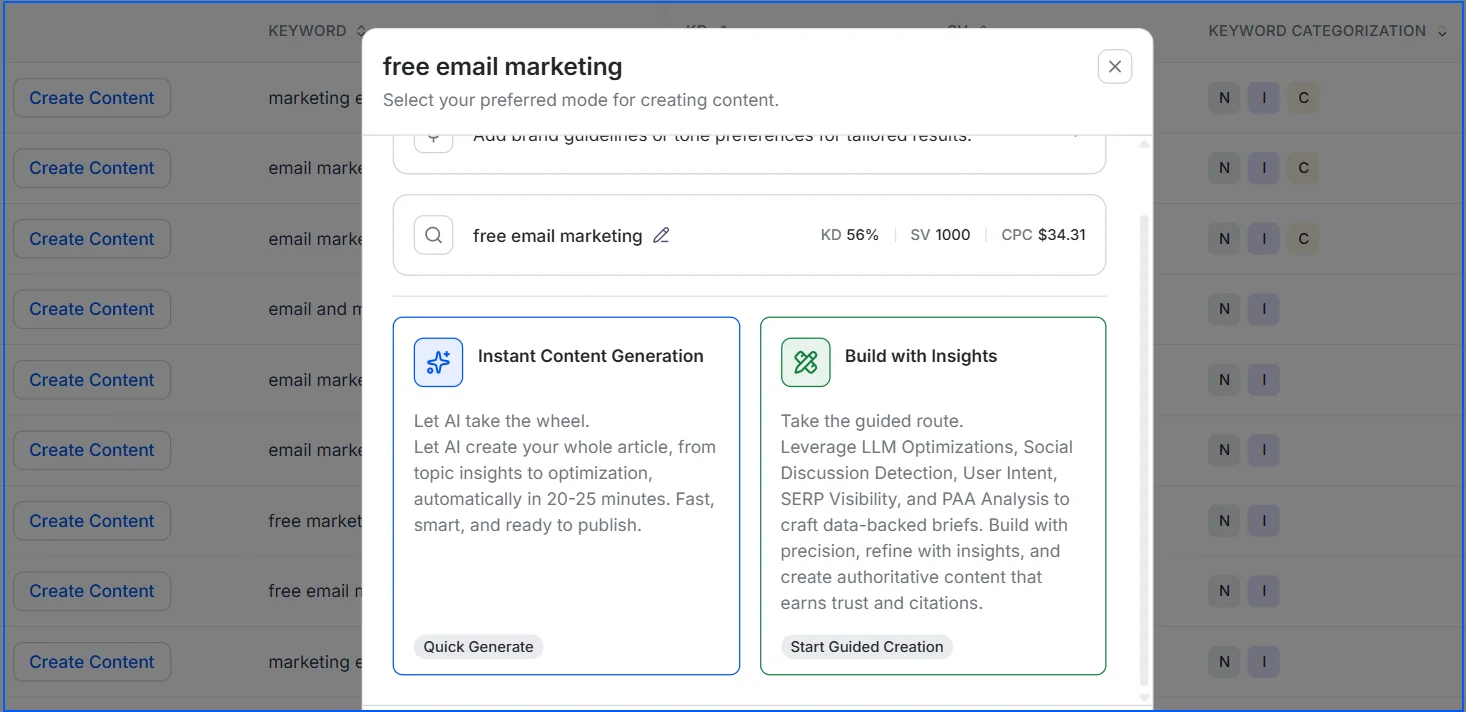Click the N badge in 'free email' row
The image size is (1466, 712).
[1224, 591]
